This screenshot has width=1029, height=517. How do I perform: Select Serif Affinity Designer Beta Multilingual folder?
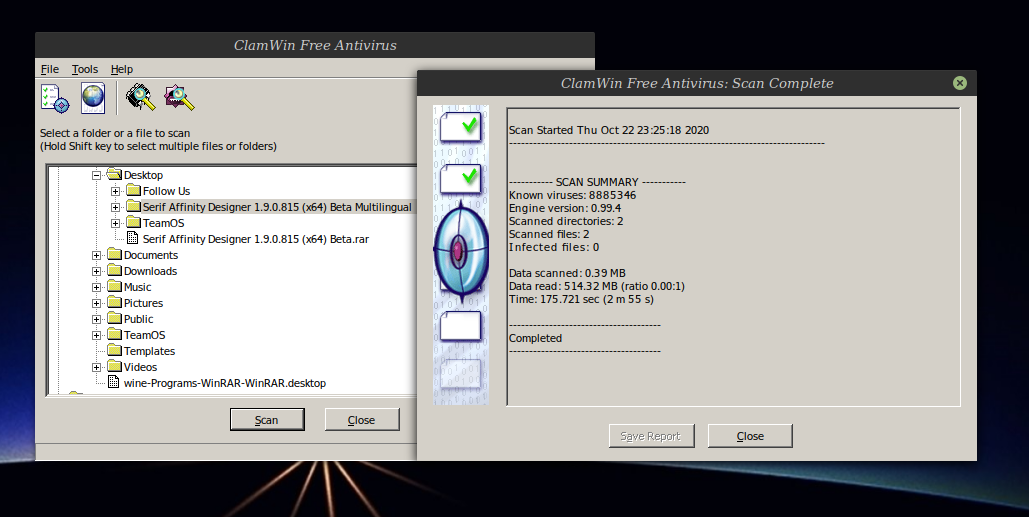(x=277, y=207)
